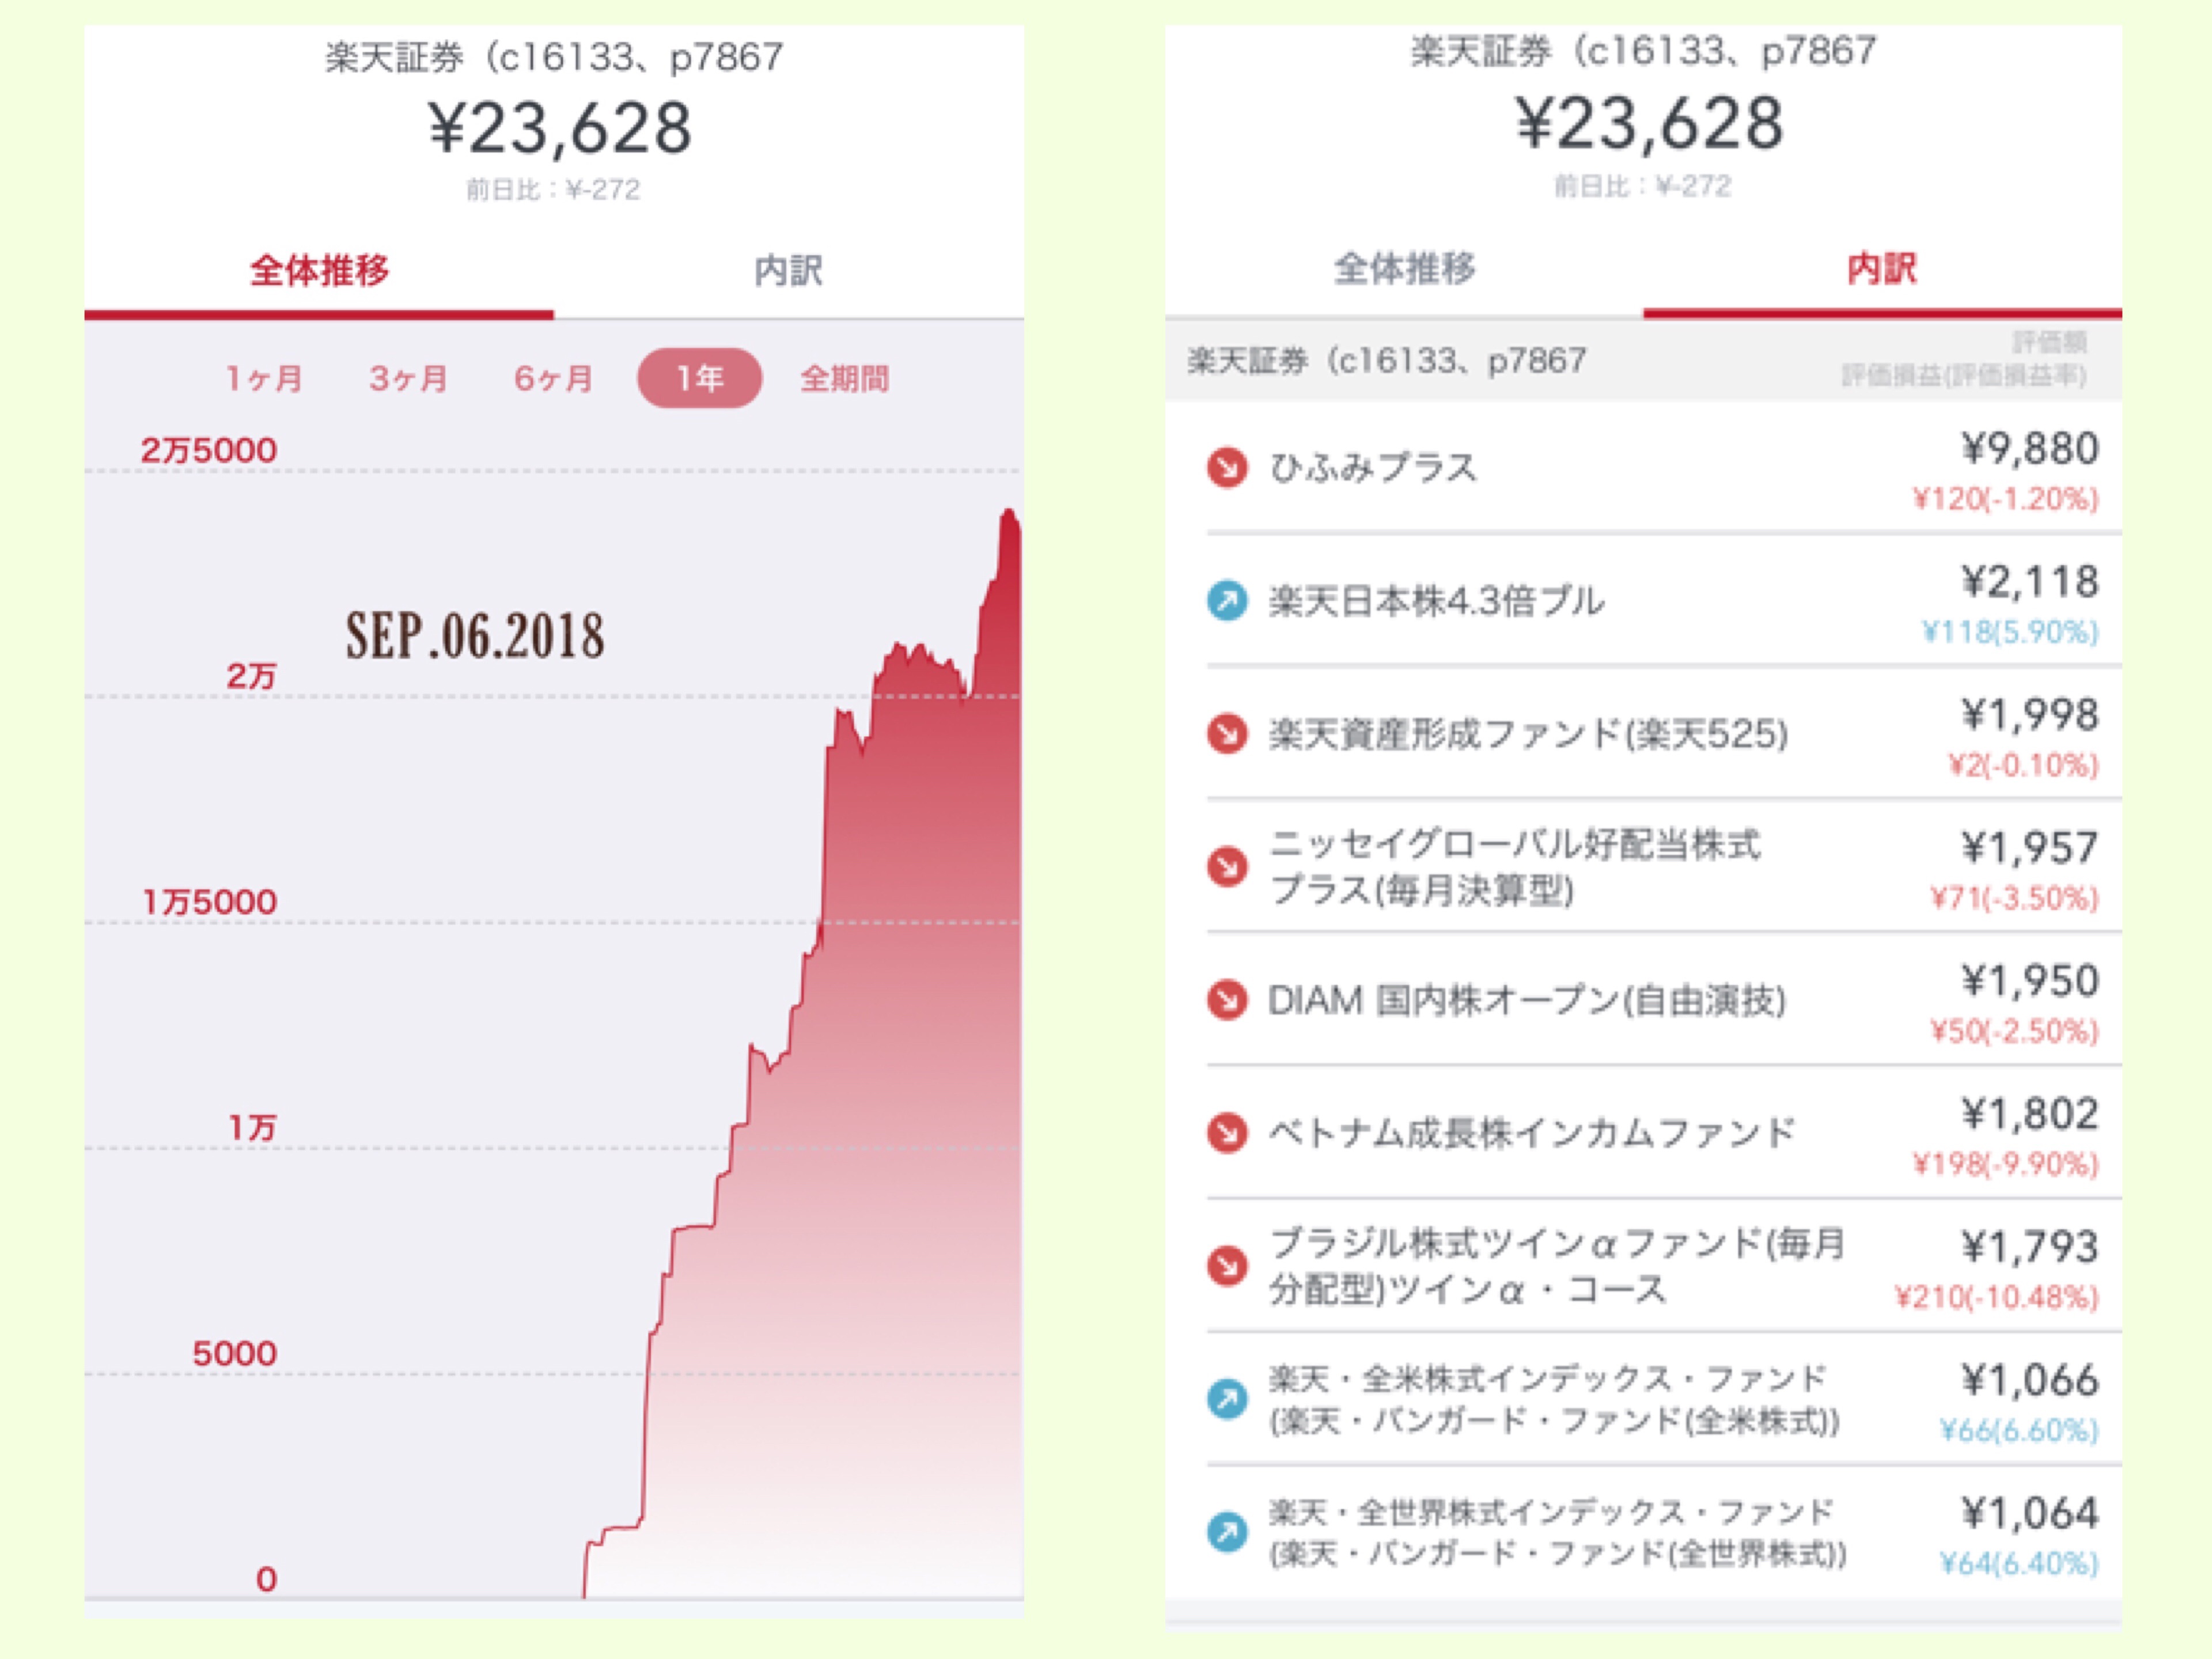Select the 1ヶ月 period option
Viewport: 2212px width, 1659px height.
point(264,378)
